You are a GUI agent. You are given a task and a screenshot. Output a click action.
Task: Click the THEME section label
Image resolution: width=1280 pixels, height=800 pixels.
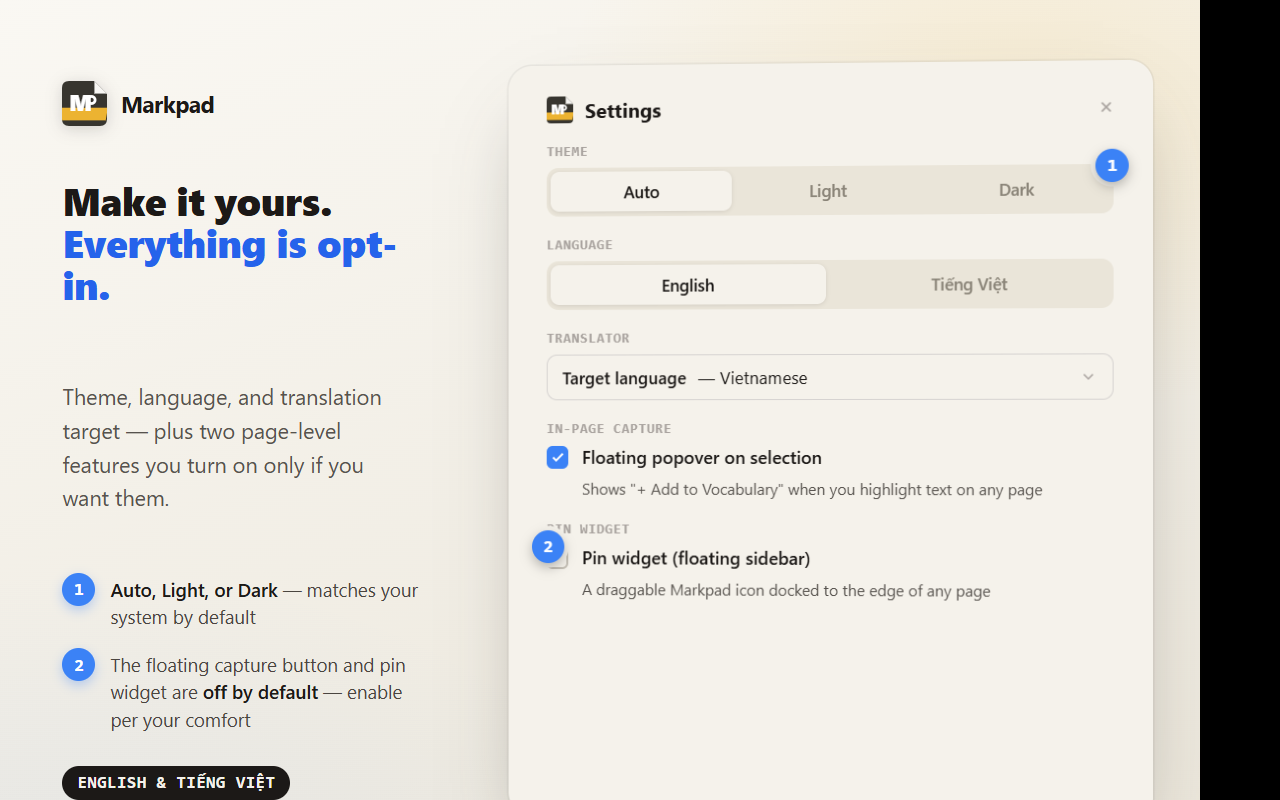[567, 152]
